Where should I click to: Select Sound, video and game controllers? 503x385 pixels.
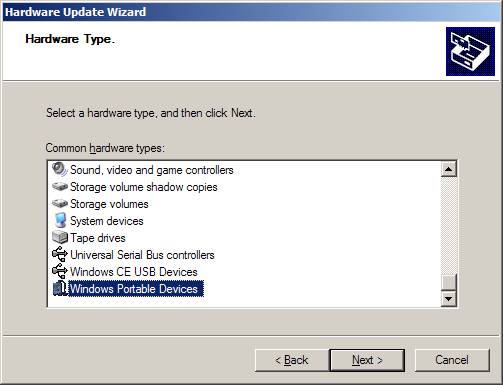point(152,170)
